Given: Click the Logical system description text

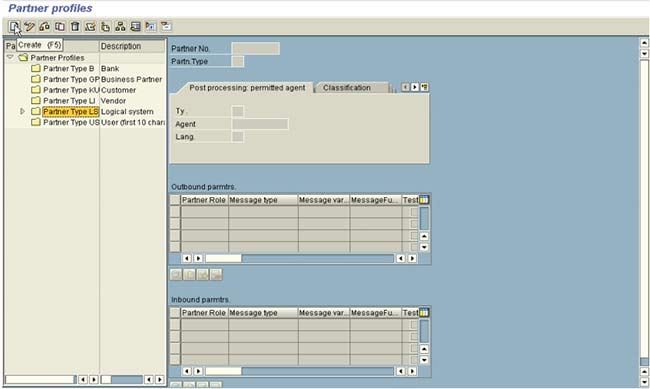Looking at the screenshot, I should 127,112.
